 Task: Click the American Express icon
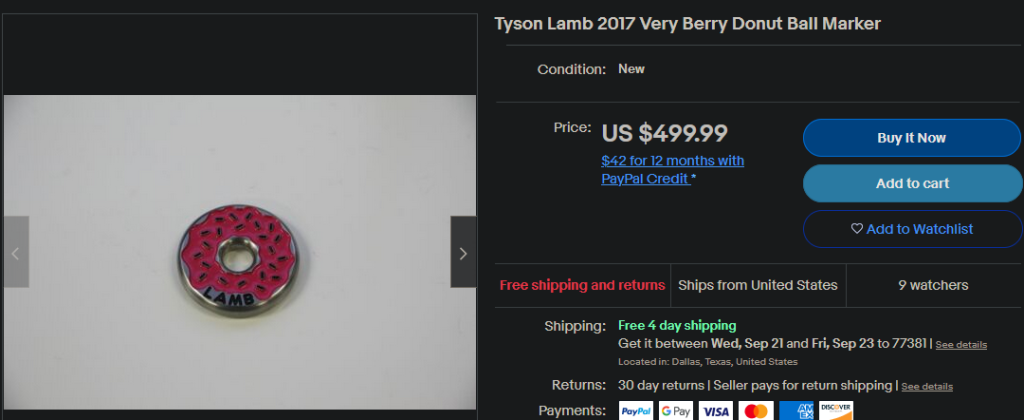[x=796, y=410]
